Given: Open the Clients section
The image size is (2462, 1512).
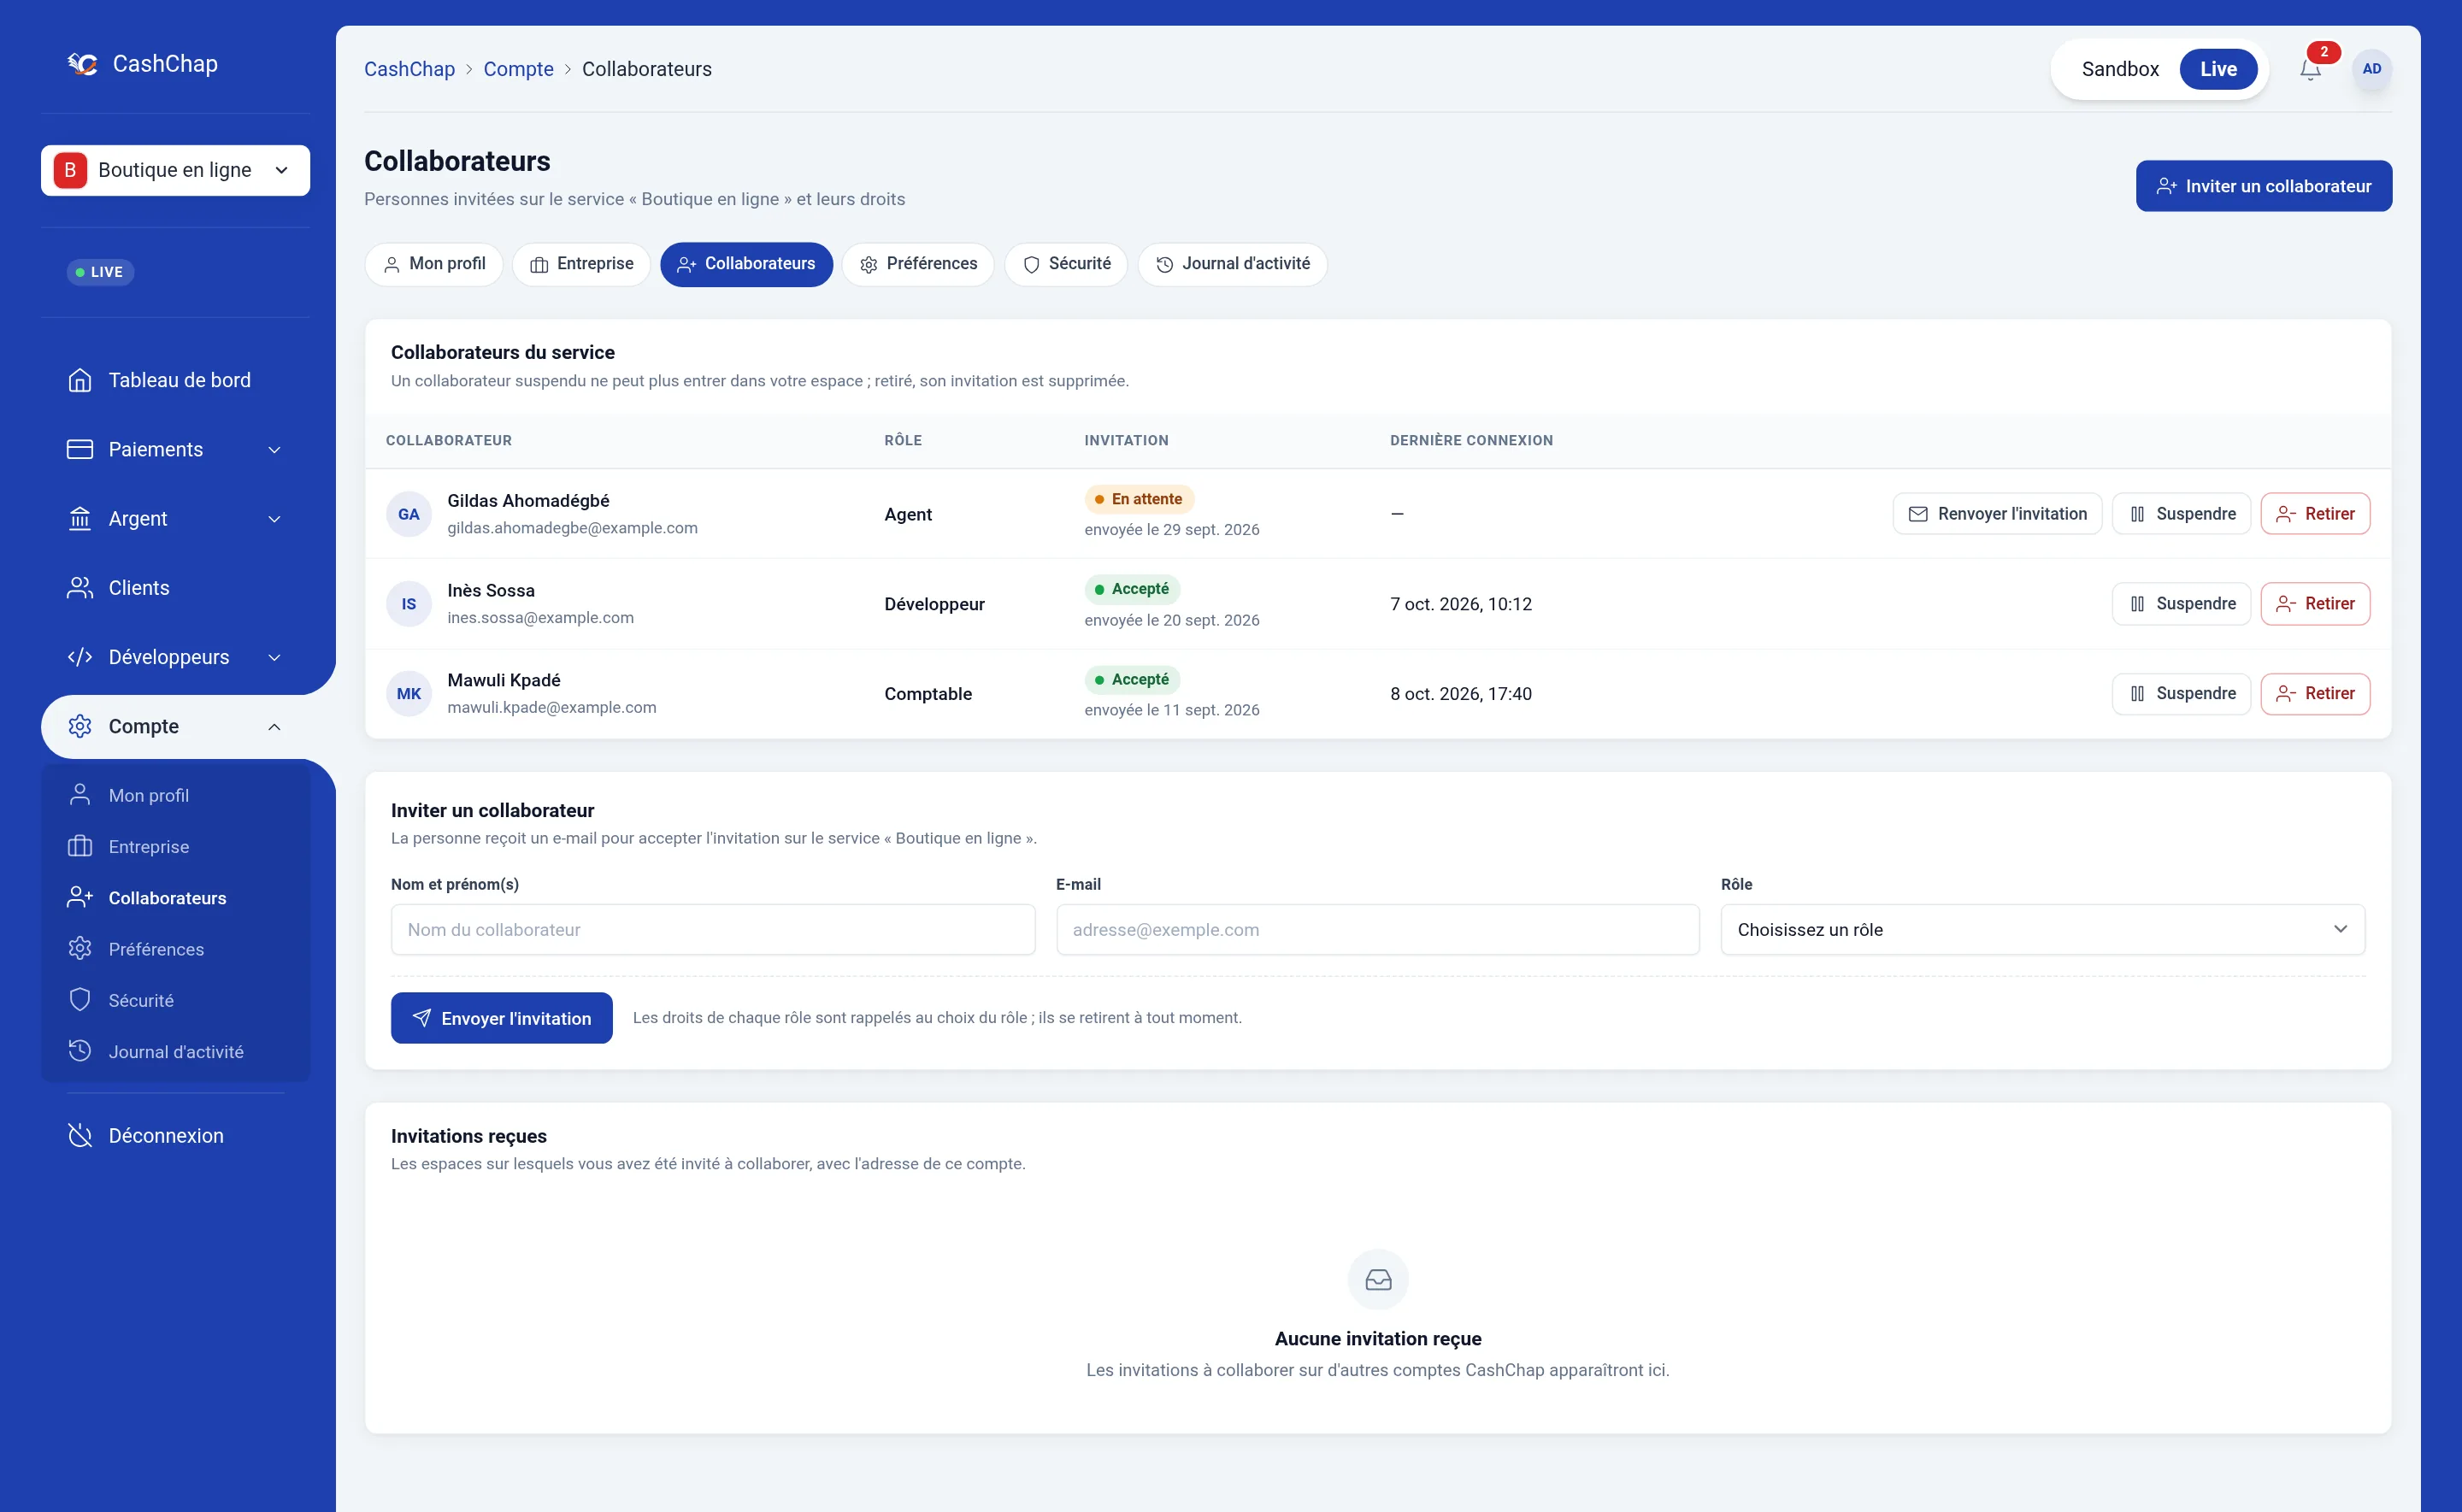Looking at the screenshot, I should (x=175, y=588).
